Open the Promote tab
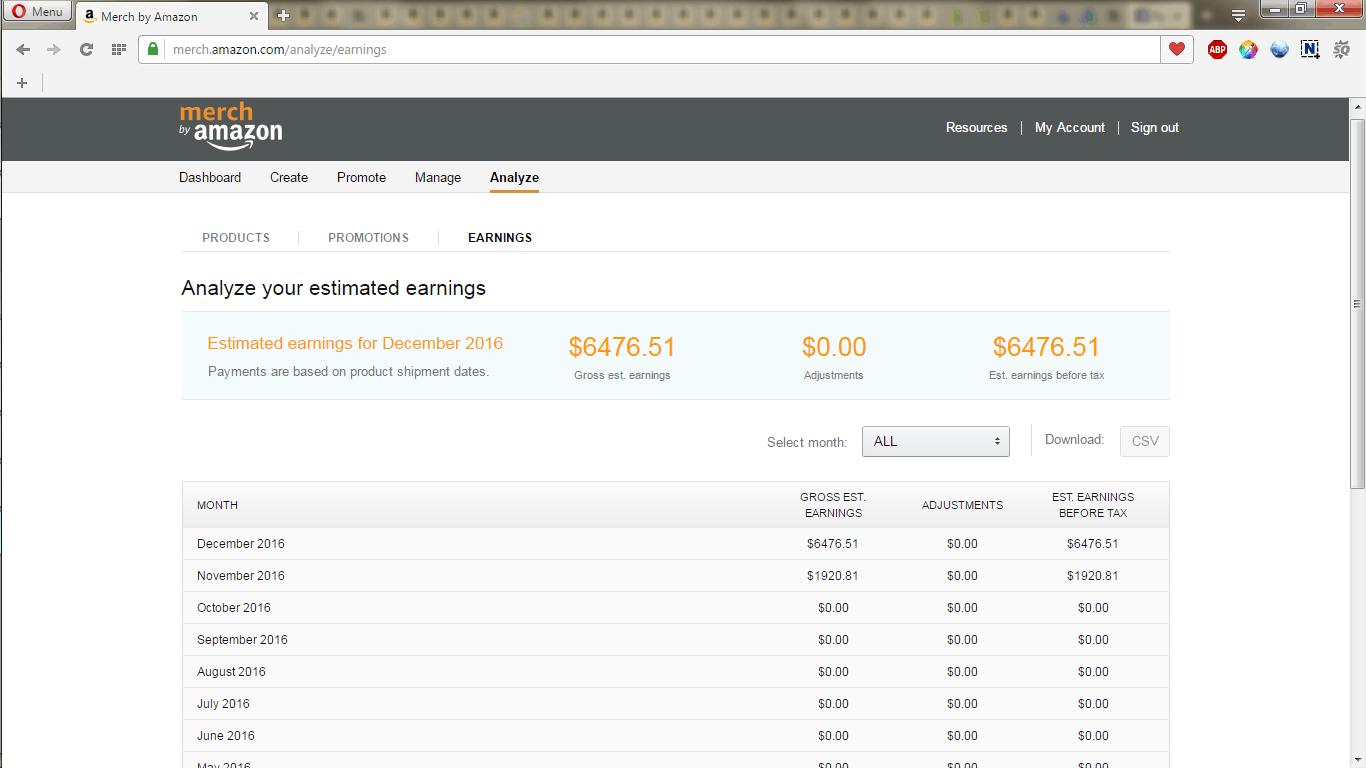Image resolution: width=1366 pixels, height=768 pixels. point(361,177)
